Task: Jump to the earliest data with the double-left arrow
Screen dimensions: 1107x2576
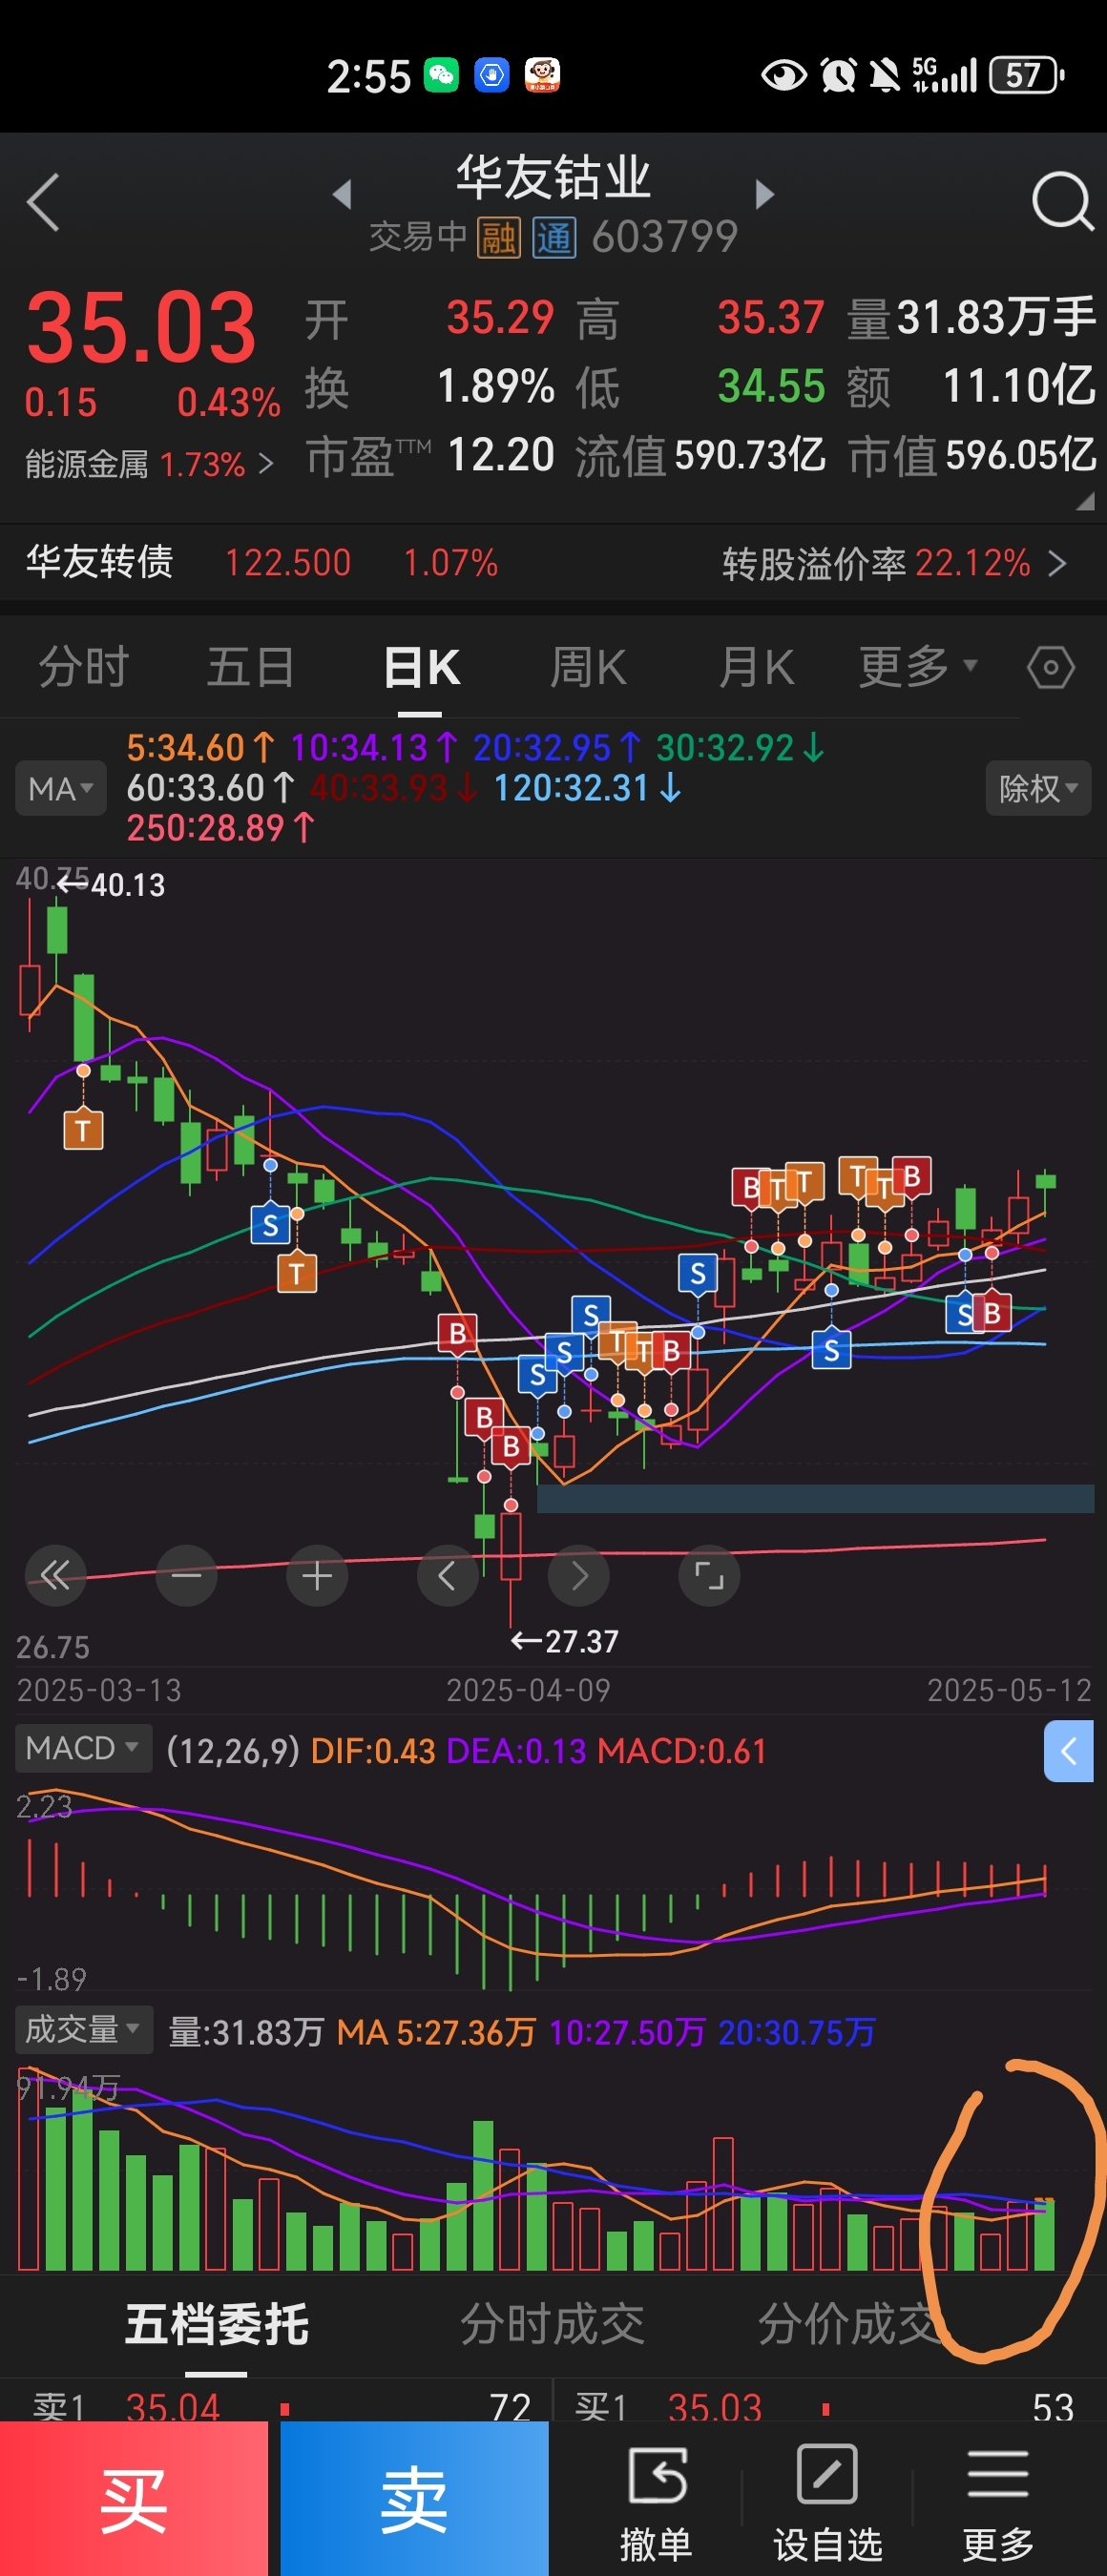Action: click(55, 1576)
